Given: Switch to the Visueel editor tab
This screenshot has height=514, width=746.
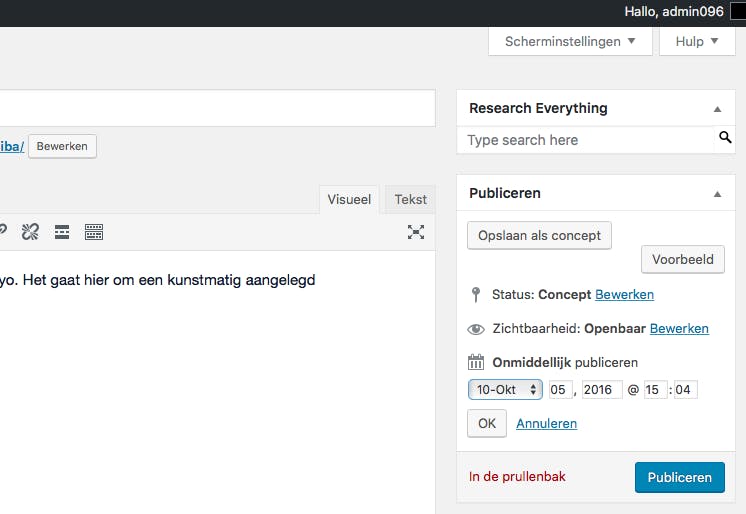Looking at the screenshot, I should (x=349, y=200).
